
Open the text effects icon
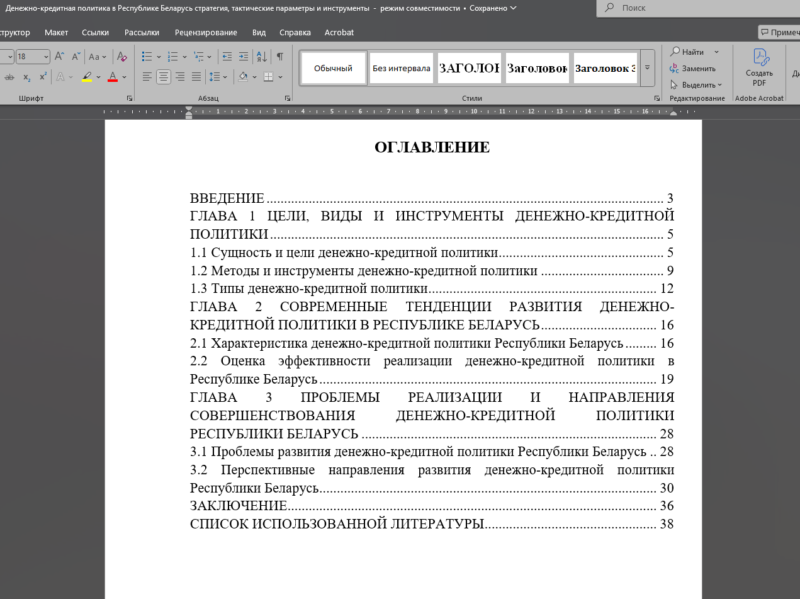coord(61,77)
